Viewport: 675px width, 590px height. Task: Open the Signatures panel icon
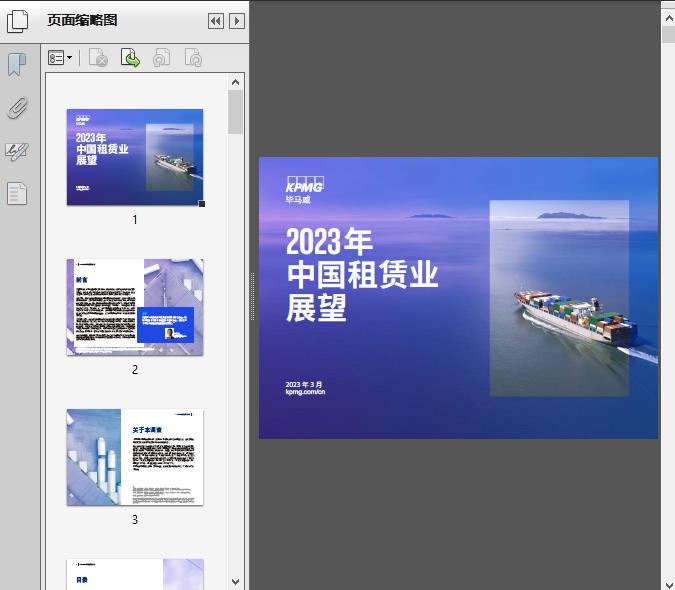pos(17,151)
